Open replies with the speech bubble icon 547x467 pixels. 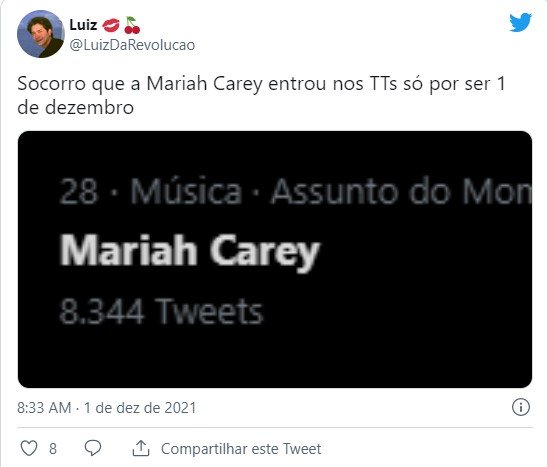point(93,448)
